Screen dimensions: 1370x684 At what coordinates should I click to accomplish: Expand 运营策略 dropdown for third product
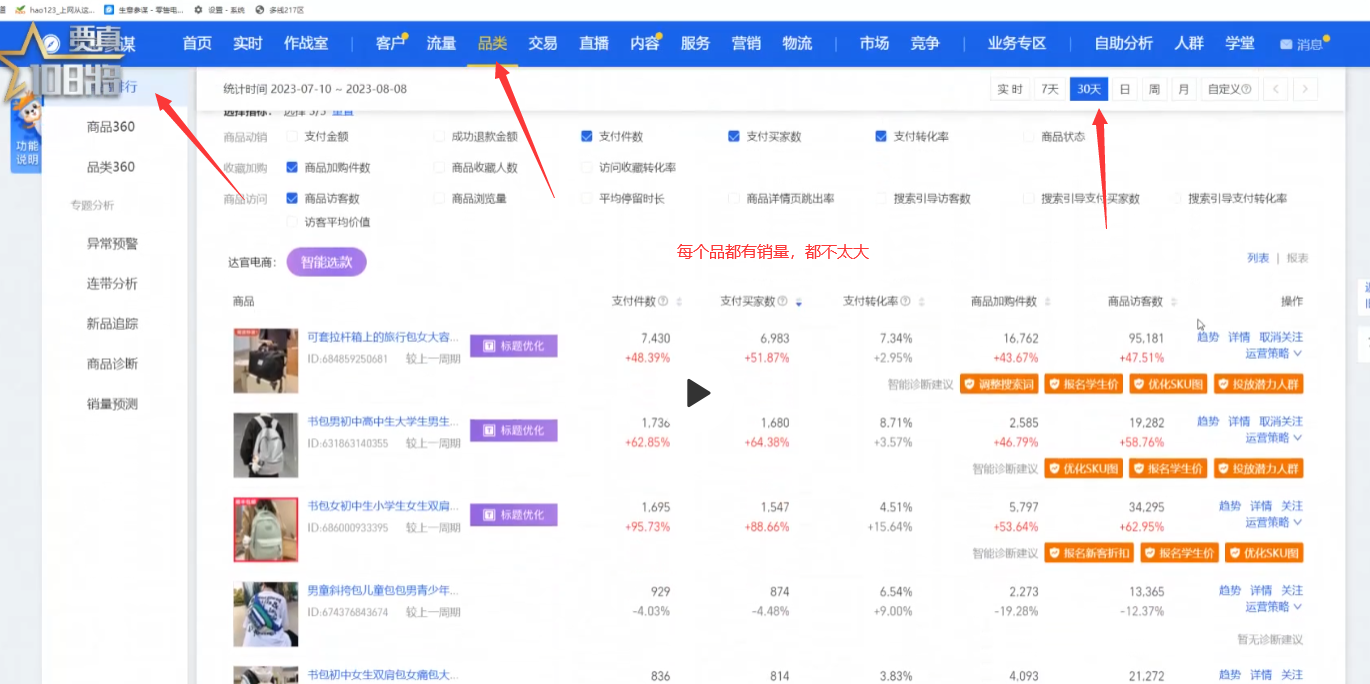[x=1273, y=522]
